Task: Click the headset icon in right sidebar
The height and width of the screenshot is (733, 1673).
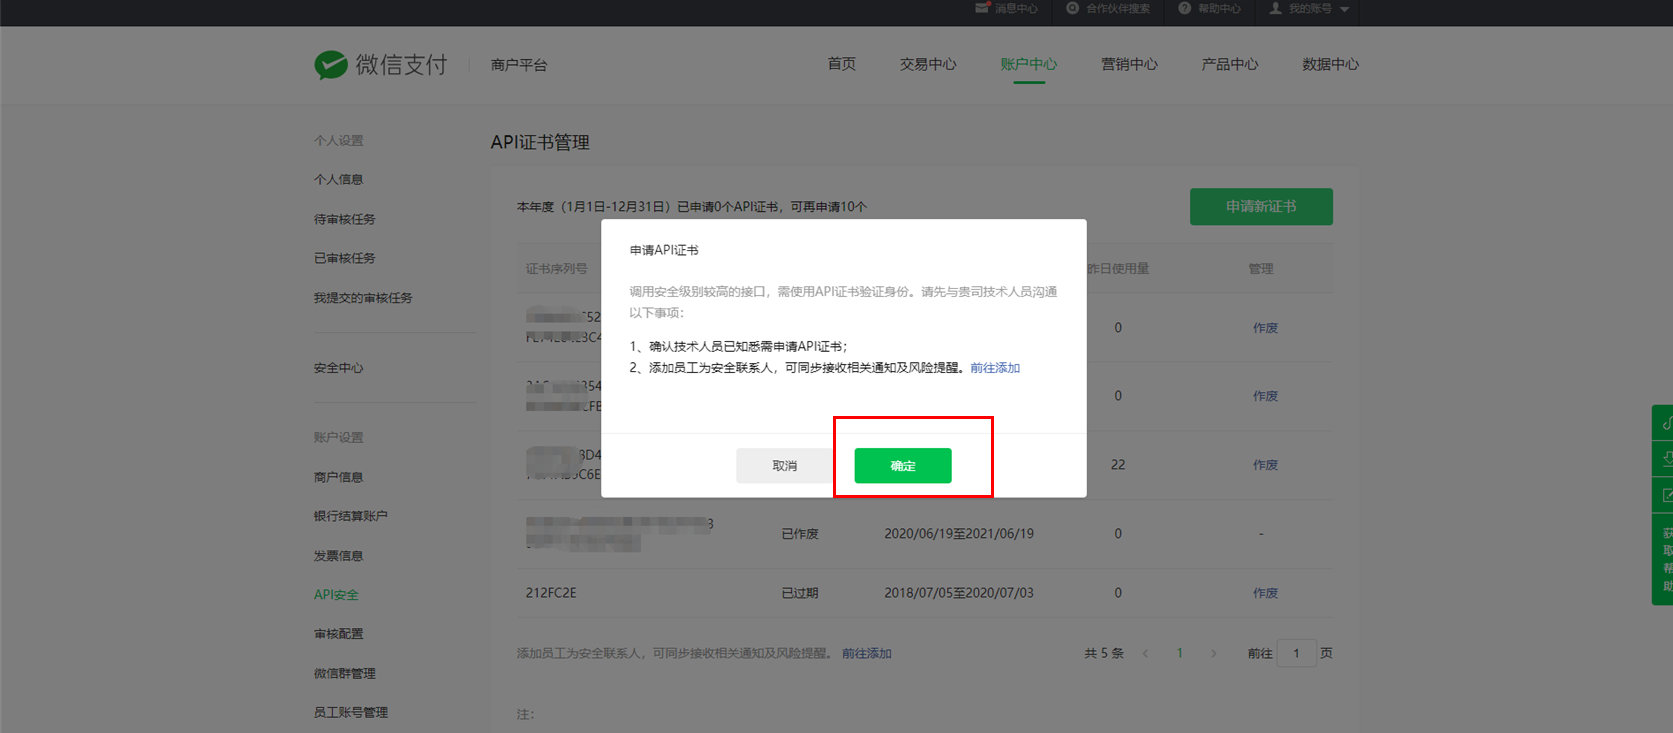Action: pyautogui.click(x=1664, y=423)
